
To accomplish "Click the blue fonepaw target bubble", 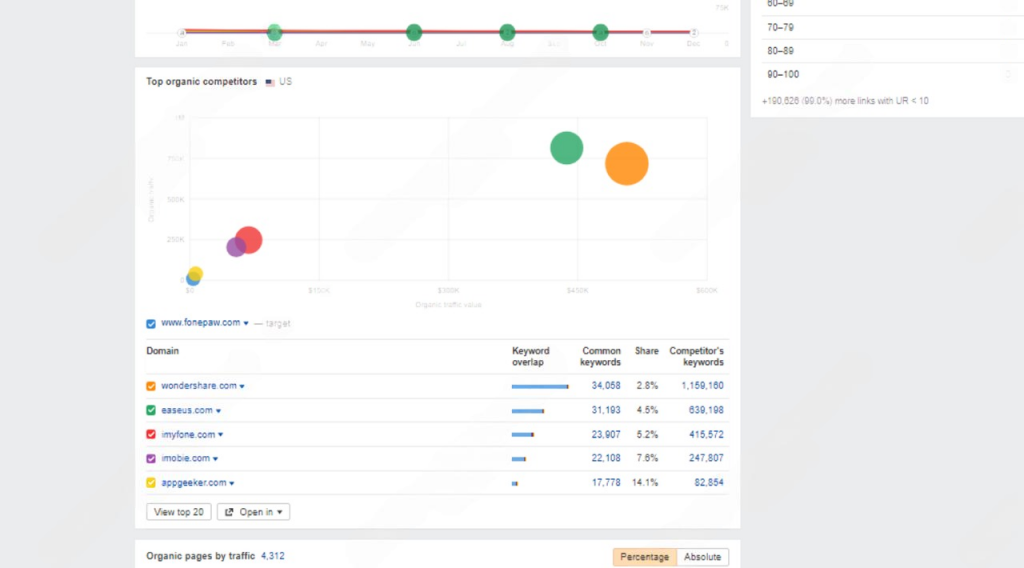I will (x=192, y=279).
